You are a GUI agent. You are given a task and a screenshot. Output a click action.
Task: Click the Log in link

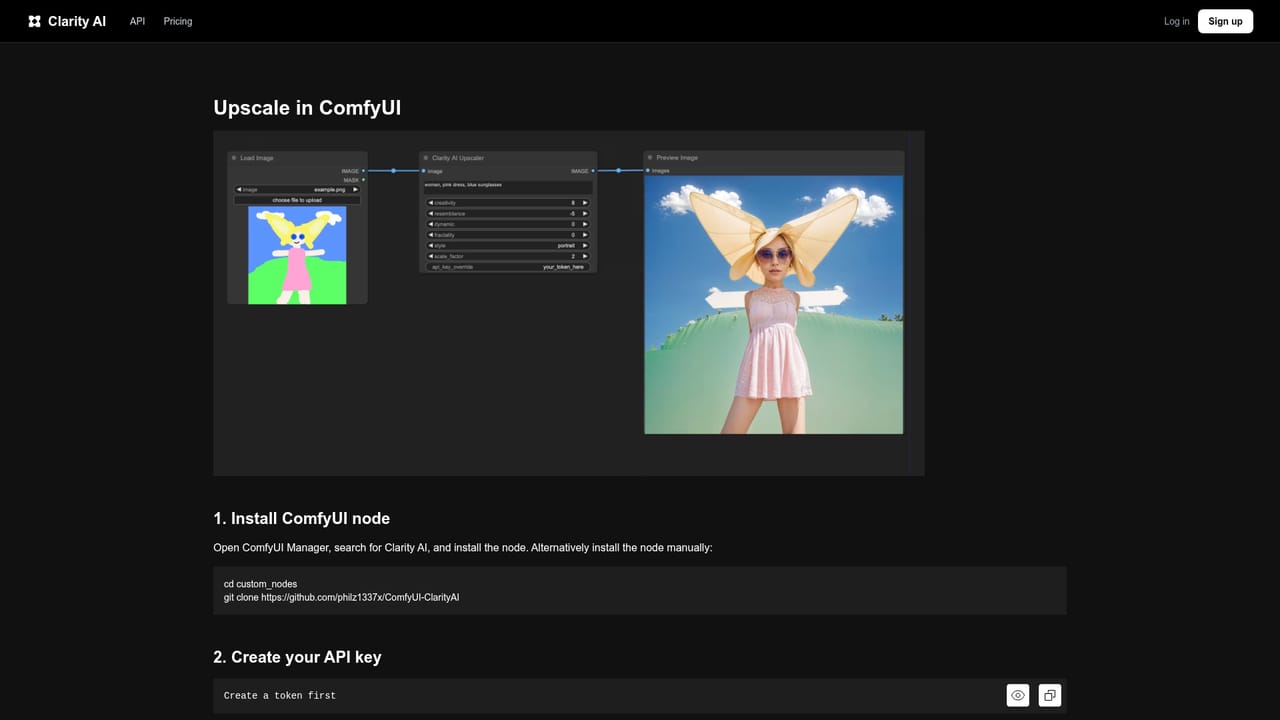(1176, 21)
